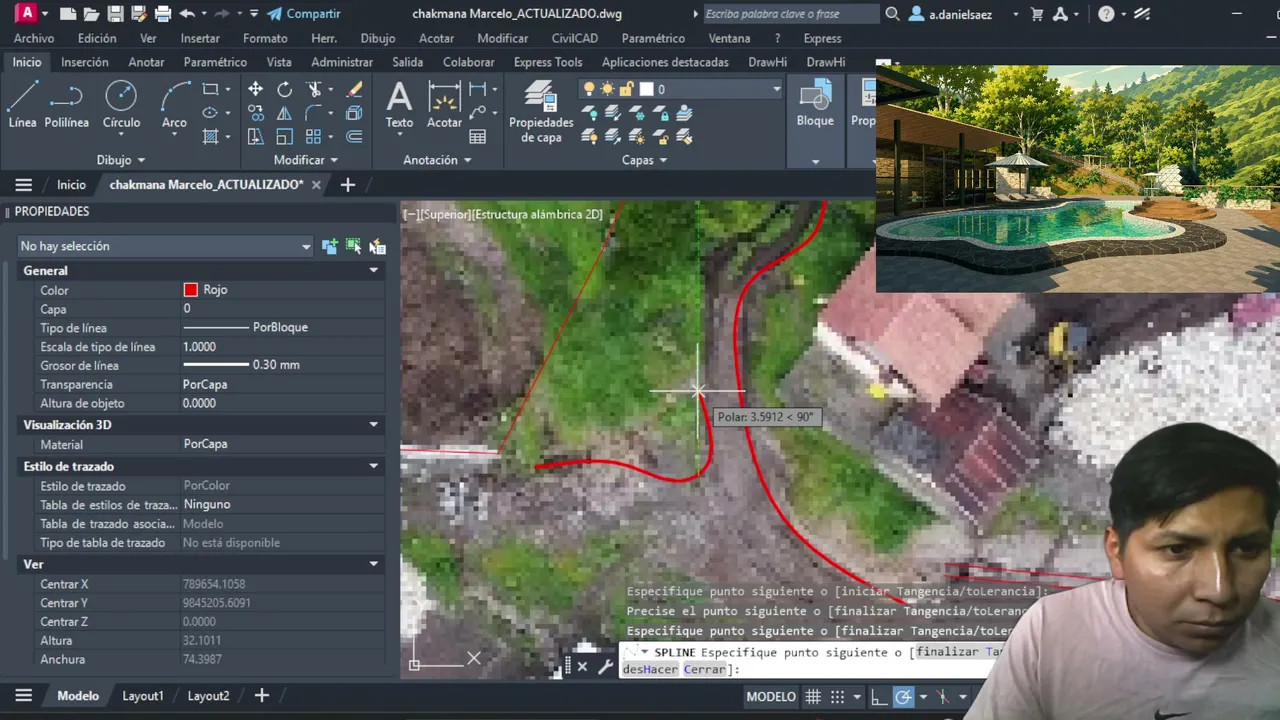Click the keyword search input field
The width and height of the screenshot is (1280, 720).
790,14
